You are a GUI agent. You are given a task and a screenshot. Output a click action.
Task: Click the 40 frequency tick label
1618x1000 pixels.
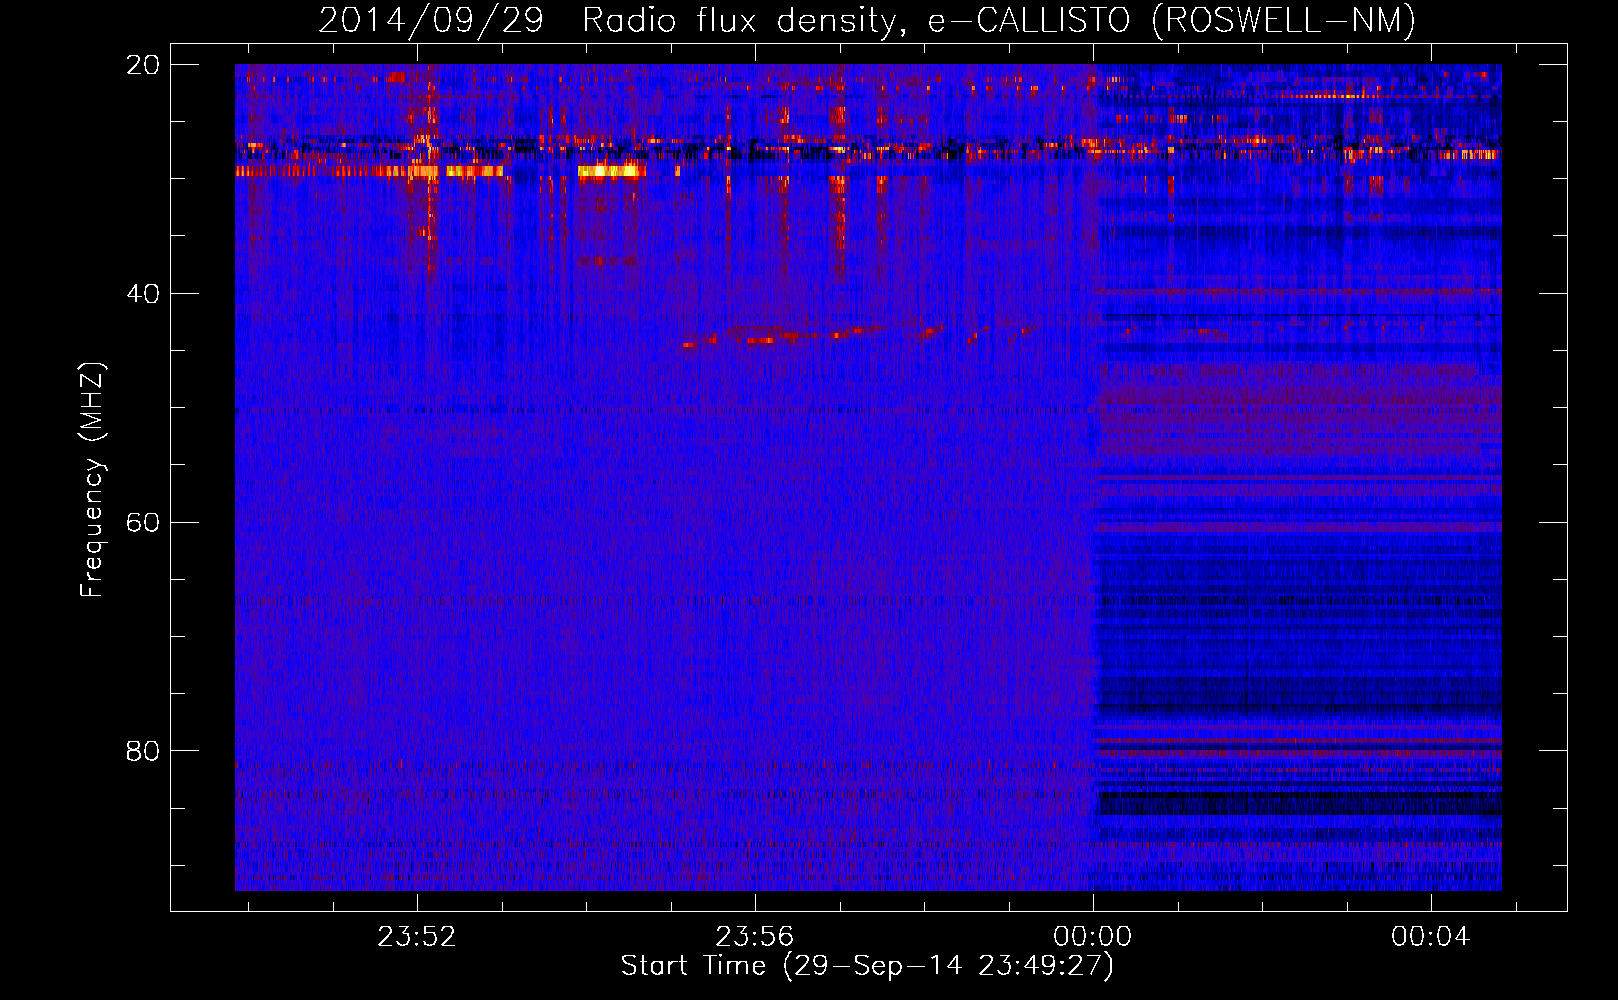(142, 294)
